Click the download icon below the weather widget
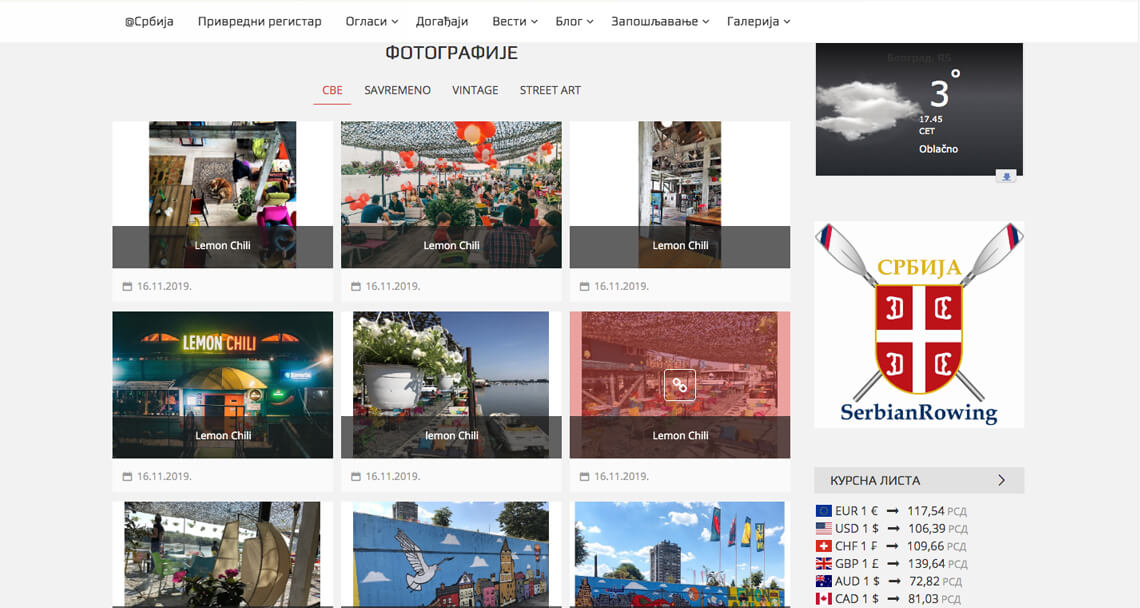Screen dimensions: 1140x608 (x=1005, y=176)
